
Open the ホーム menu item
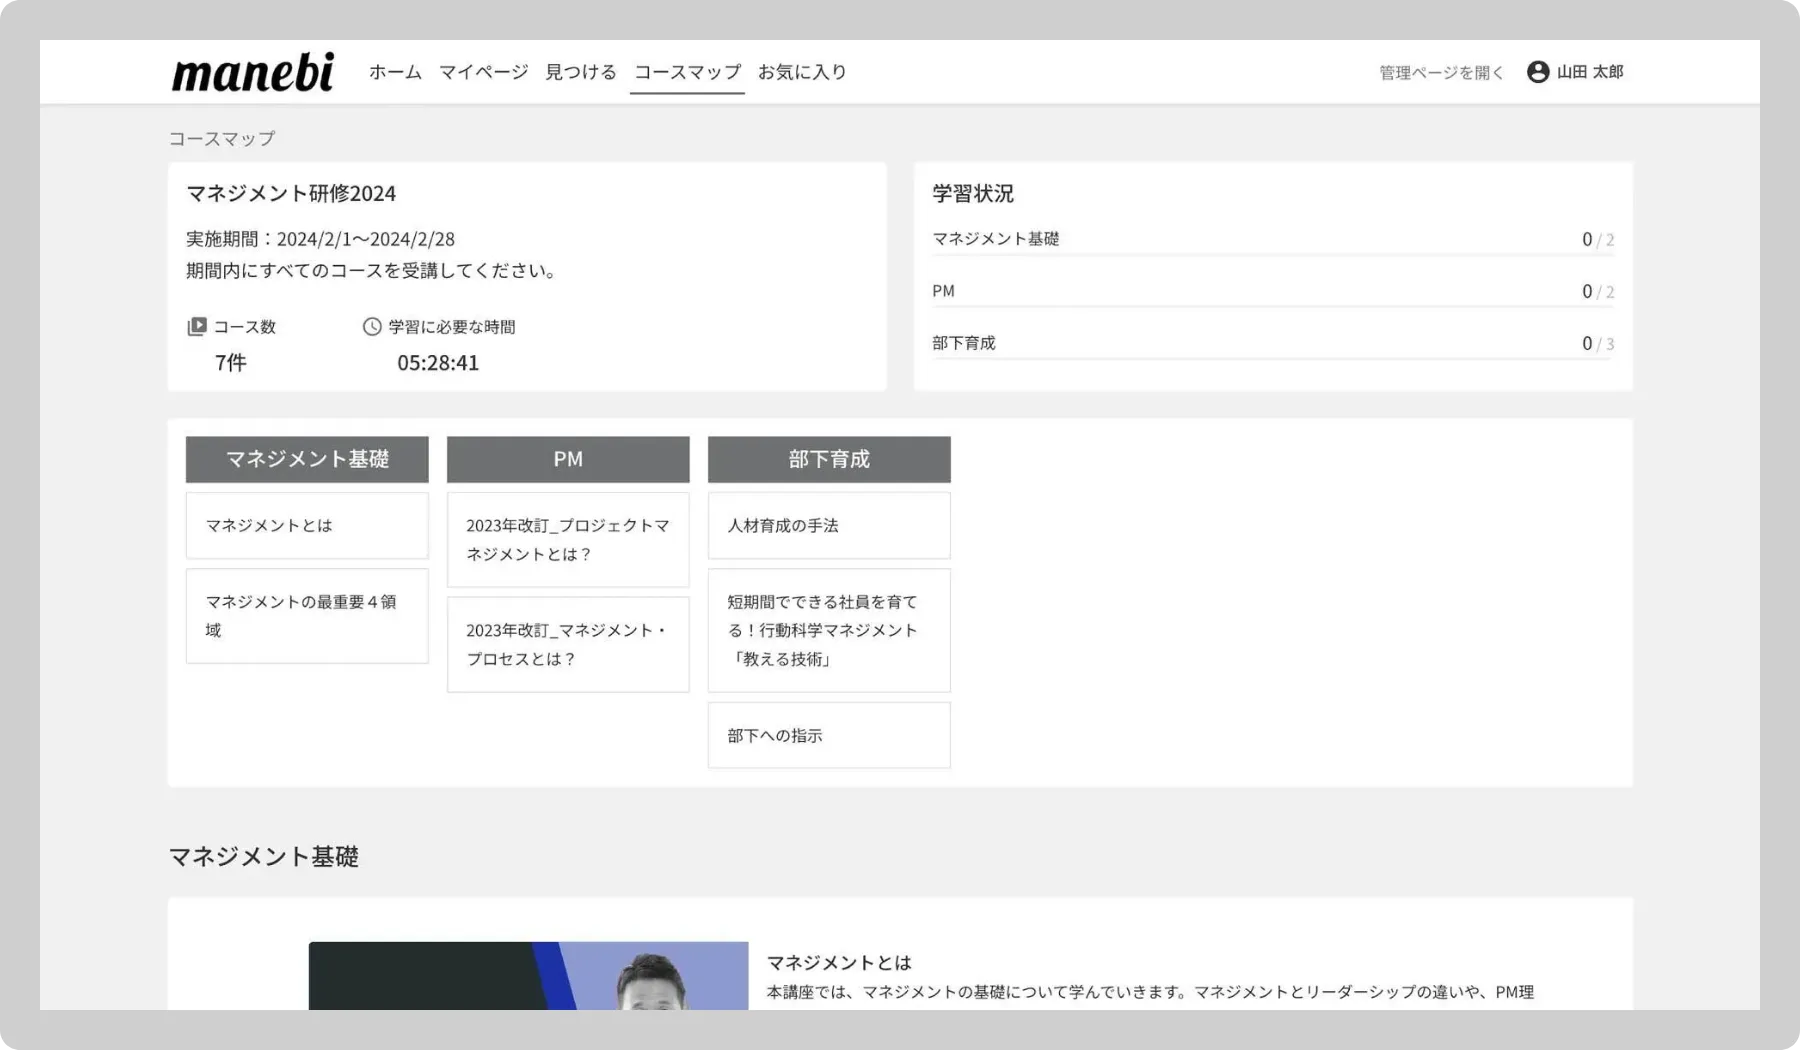coord(395,72)
